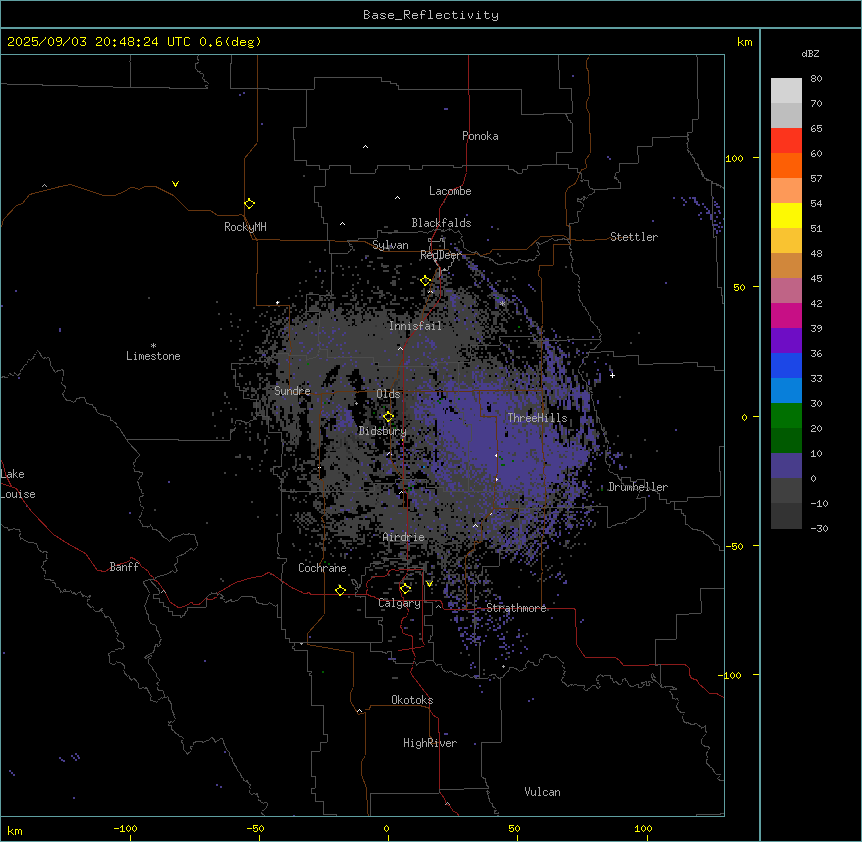Click the Base_Reflectivity title
862x842 pixels.
[431, 15]
